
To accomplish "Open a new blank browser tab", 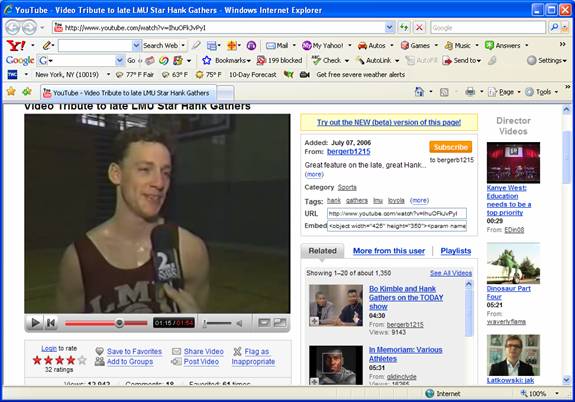I will 226,93.
